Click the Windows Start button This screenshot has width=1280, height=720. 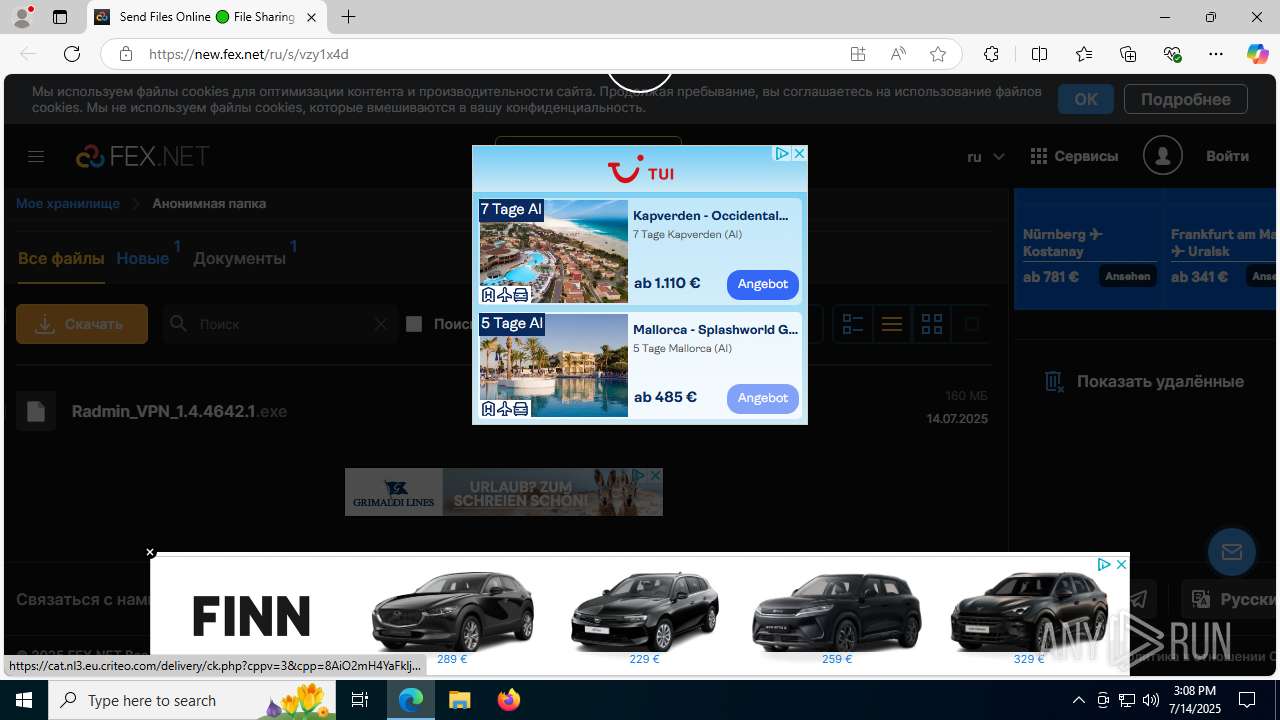[24, 700]
